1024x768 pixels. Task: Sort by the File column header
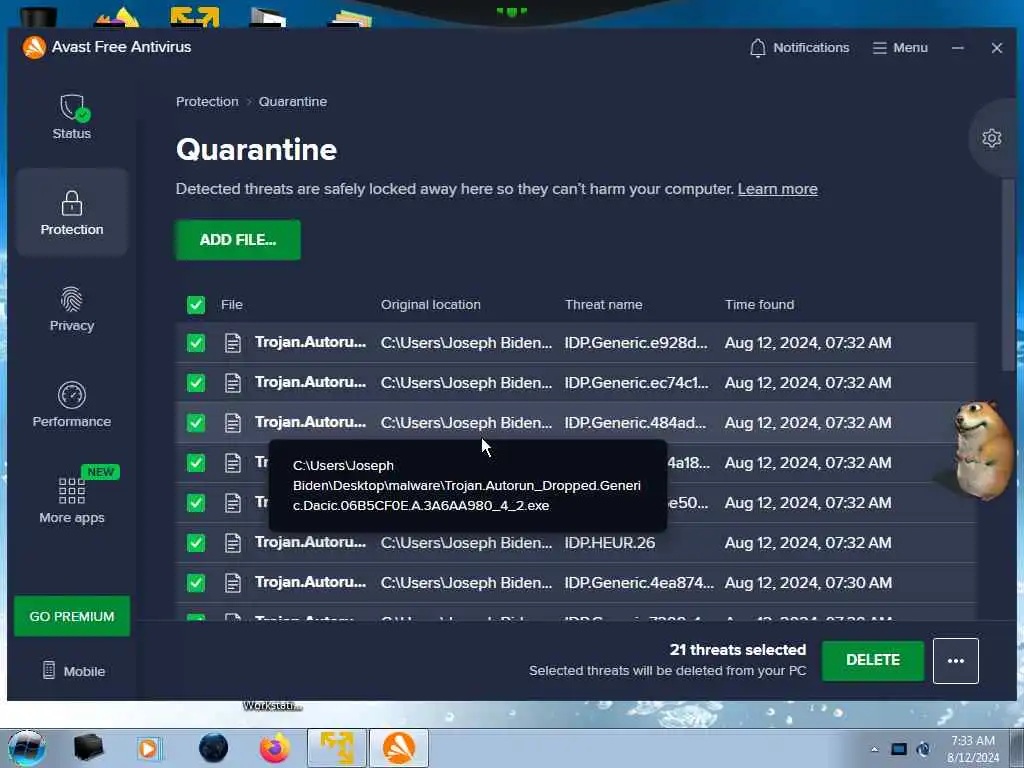pos(232,304)
